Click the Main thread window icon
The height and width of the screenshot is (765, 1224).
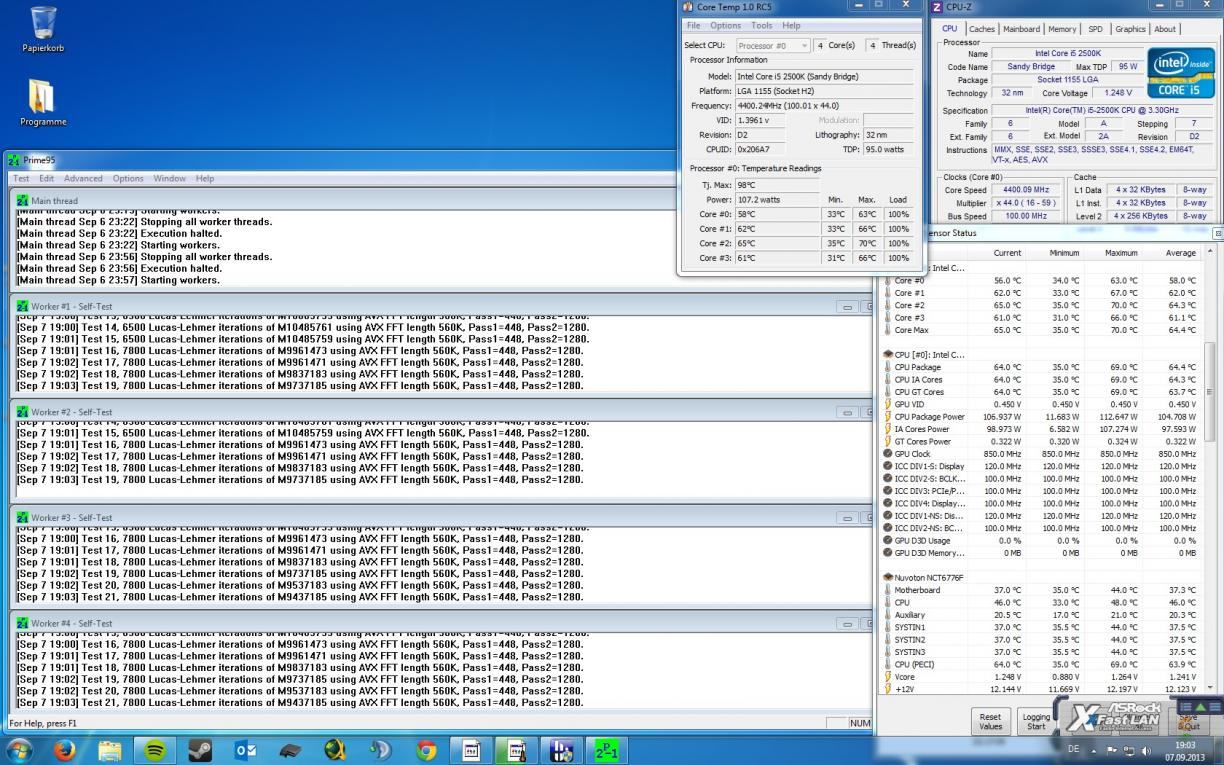click(x=23, y=200)
